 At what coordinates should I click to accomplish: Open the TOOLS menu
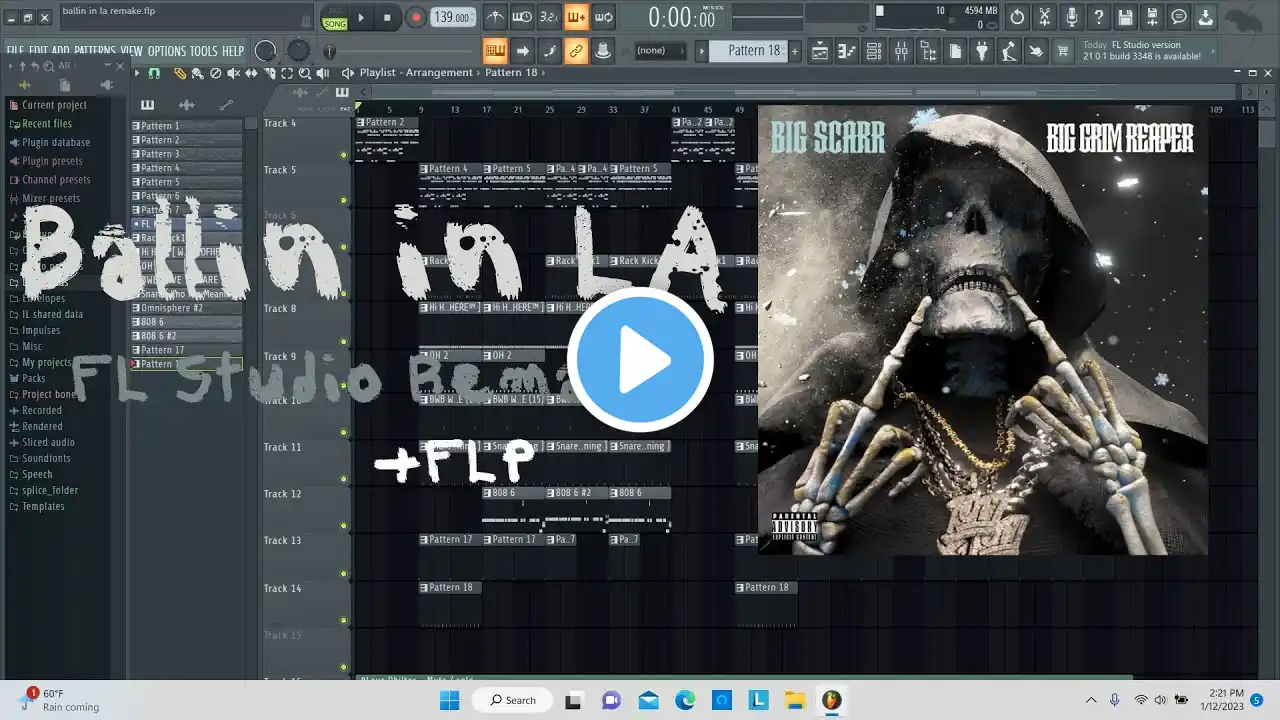tap(204, 51)
